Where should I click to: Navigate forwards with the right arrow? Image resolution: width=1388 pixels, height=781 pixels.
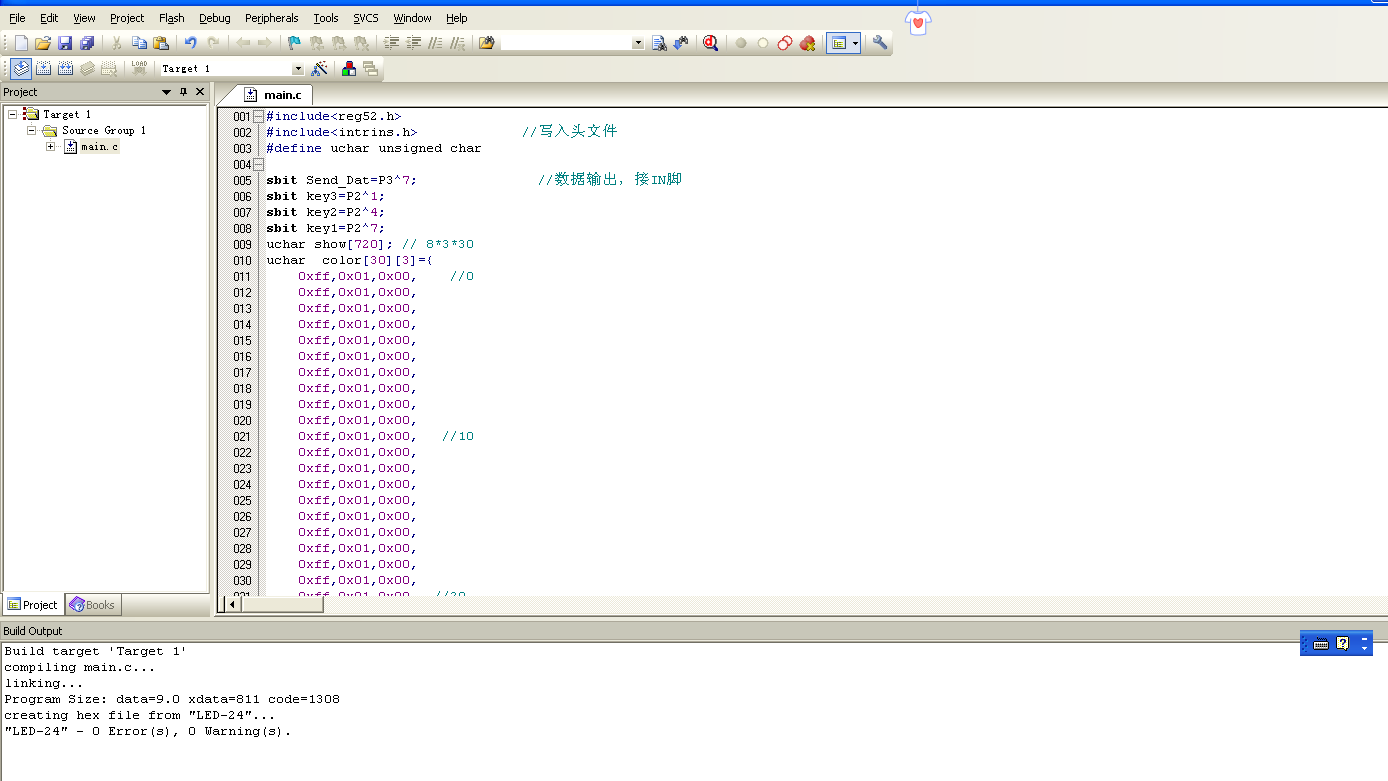point(264,43)
